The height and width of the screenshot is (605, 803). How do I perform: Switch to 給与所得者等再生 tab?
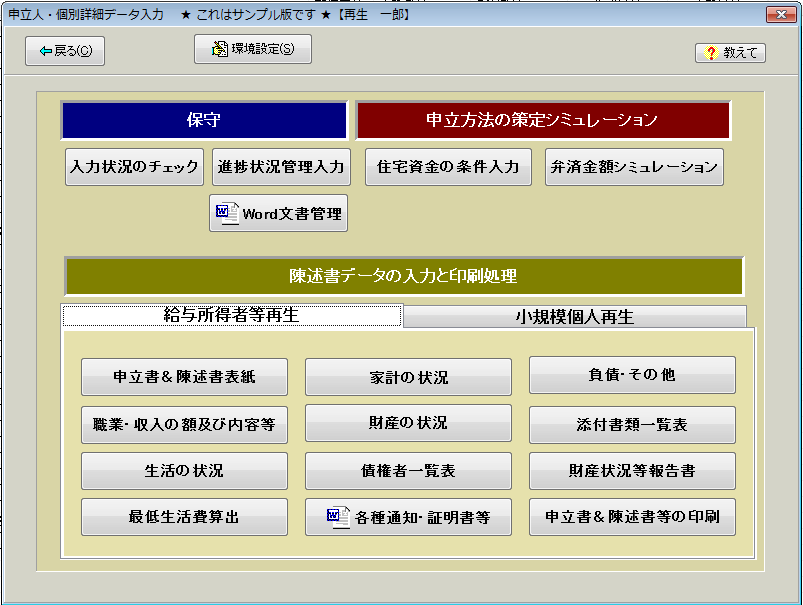pyautogui.click(x=232, y=315)
